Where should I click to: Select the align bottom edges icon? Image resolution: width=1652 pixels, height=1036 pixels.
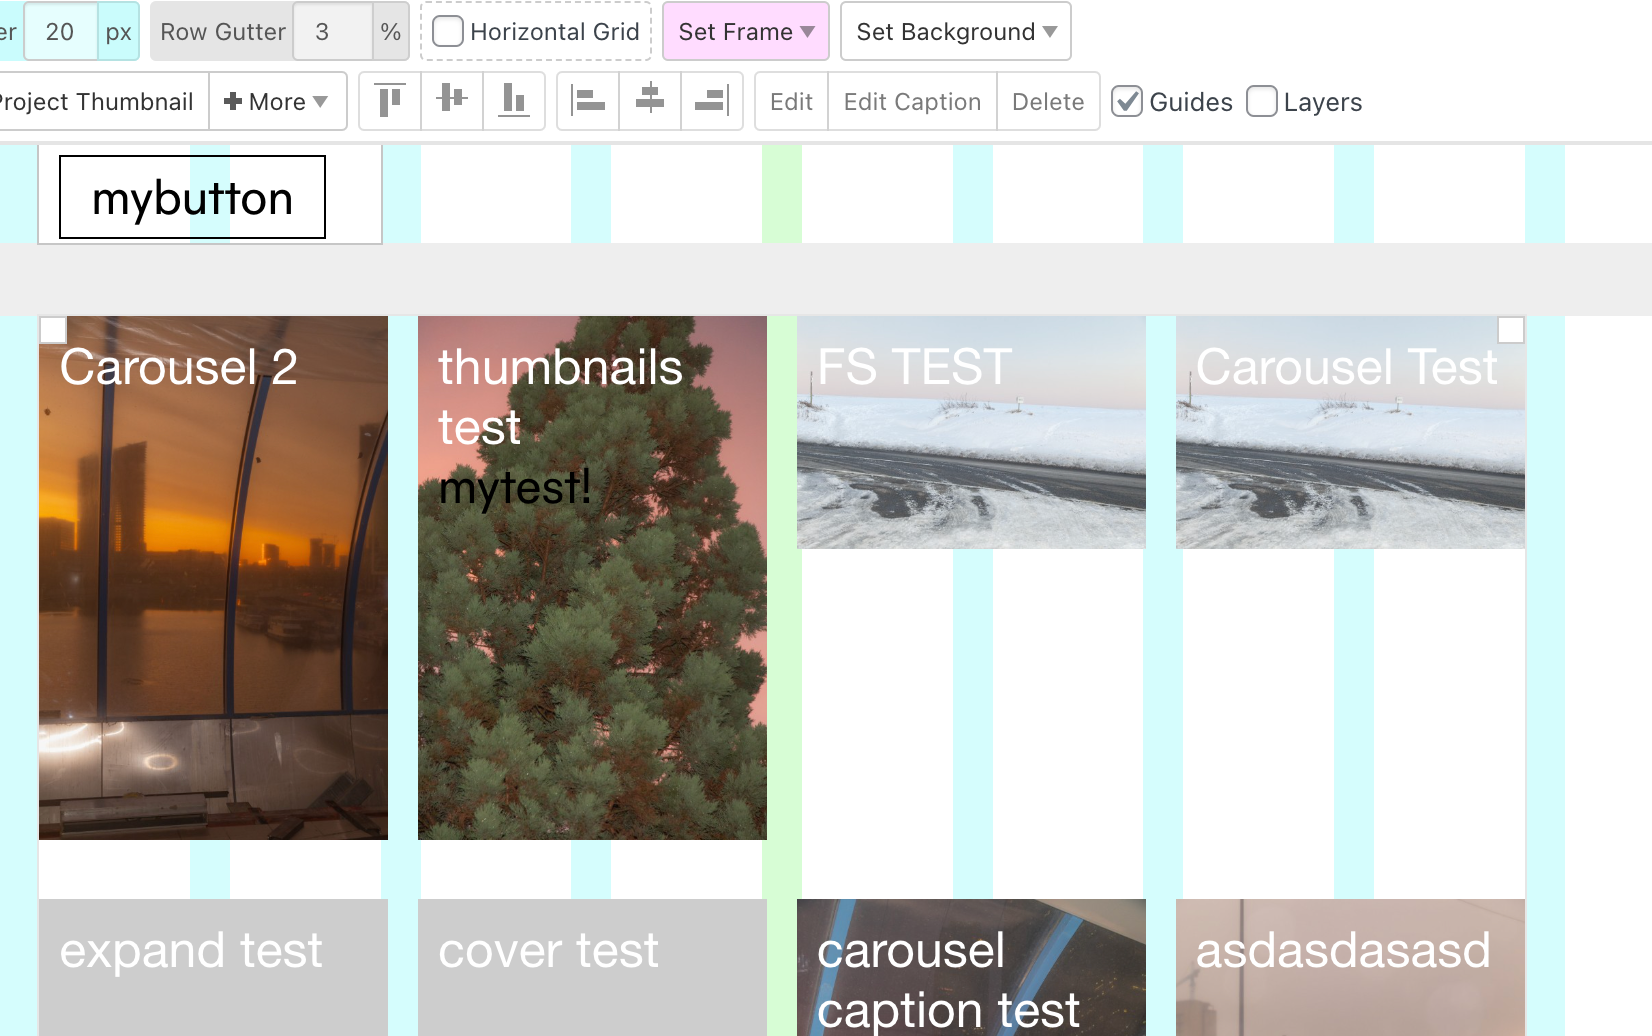pyautogui.click(x=514, y=101)
